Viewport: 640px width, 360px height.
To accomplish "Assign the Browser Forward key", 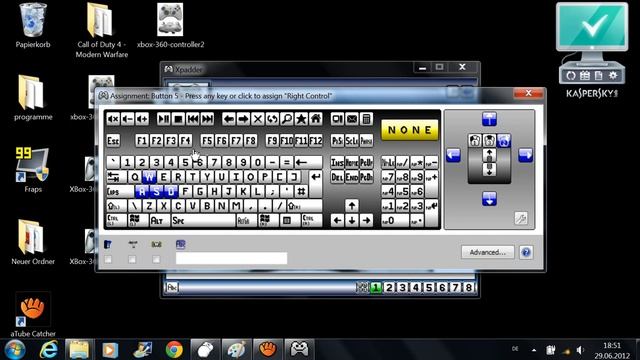I will click(x=243, y=119).
